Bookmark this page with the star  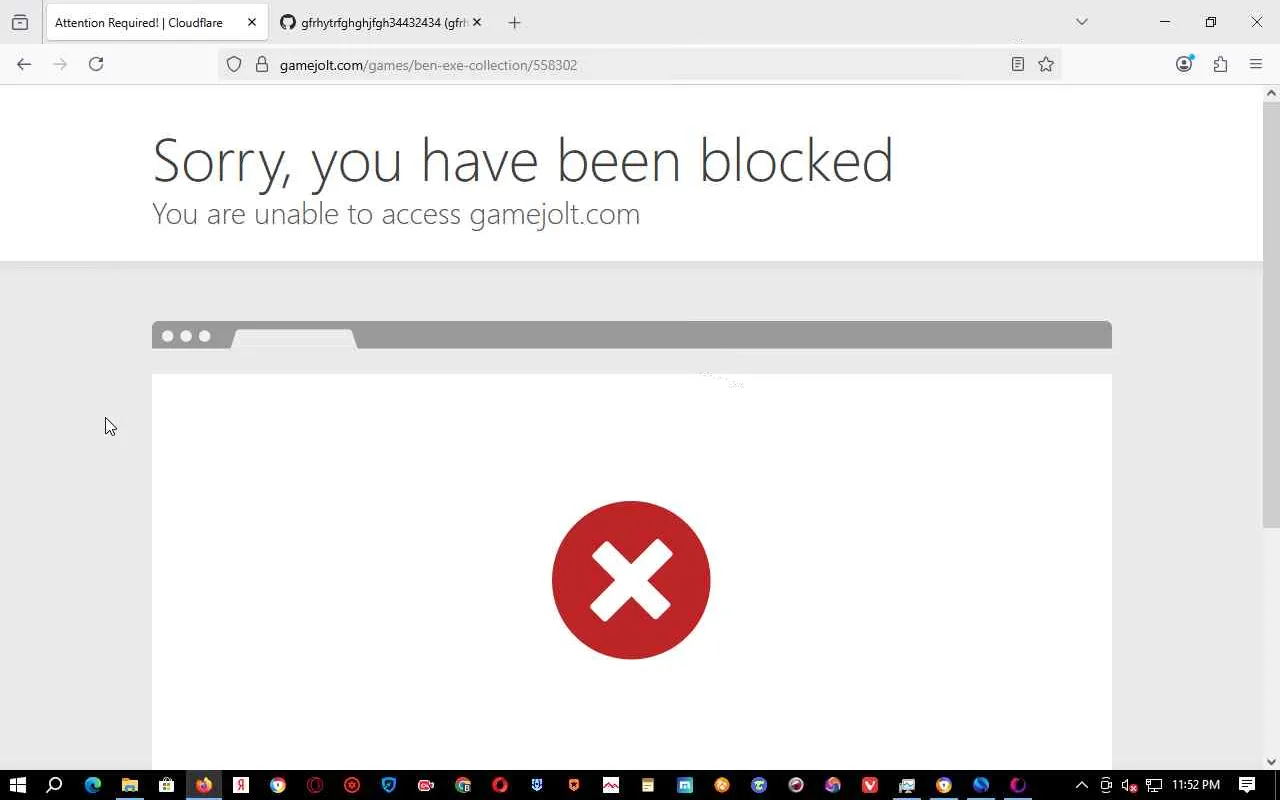(1046, 64)
